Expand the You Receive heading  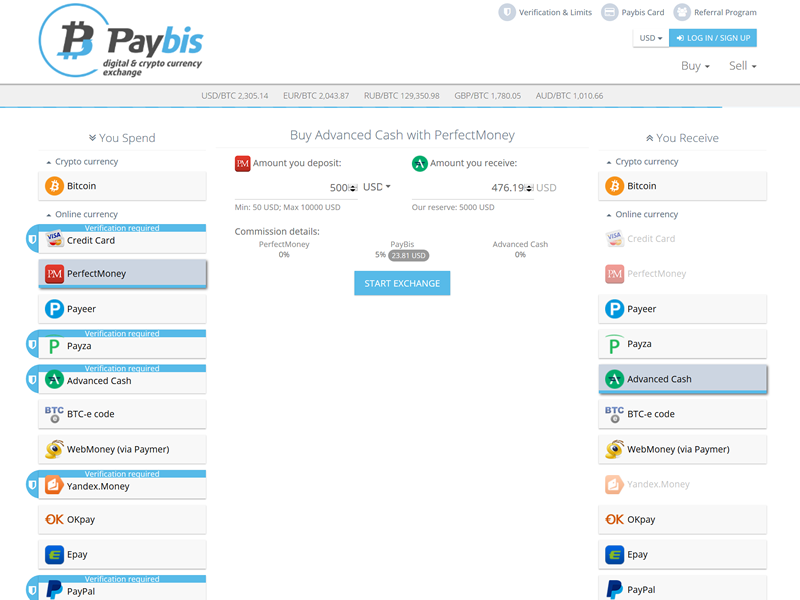point(682,138)
